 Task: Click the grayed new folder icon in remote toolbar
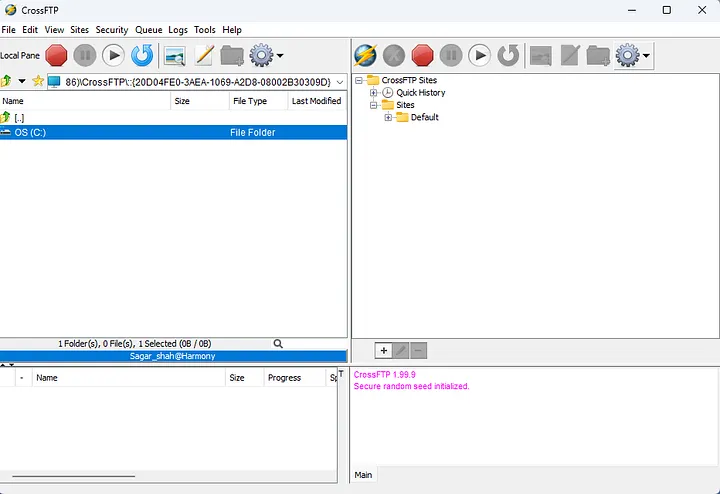598,56
